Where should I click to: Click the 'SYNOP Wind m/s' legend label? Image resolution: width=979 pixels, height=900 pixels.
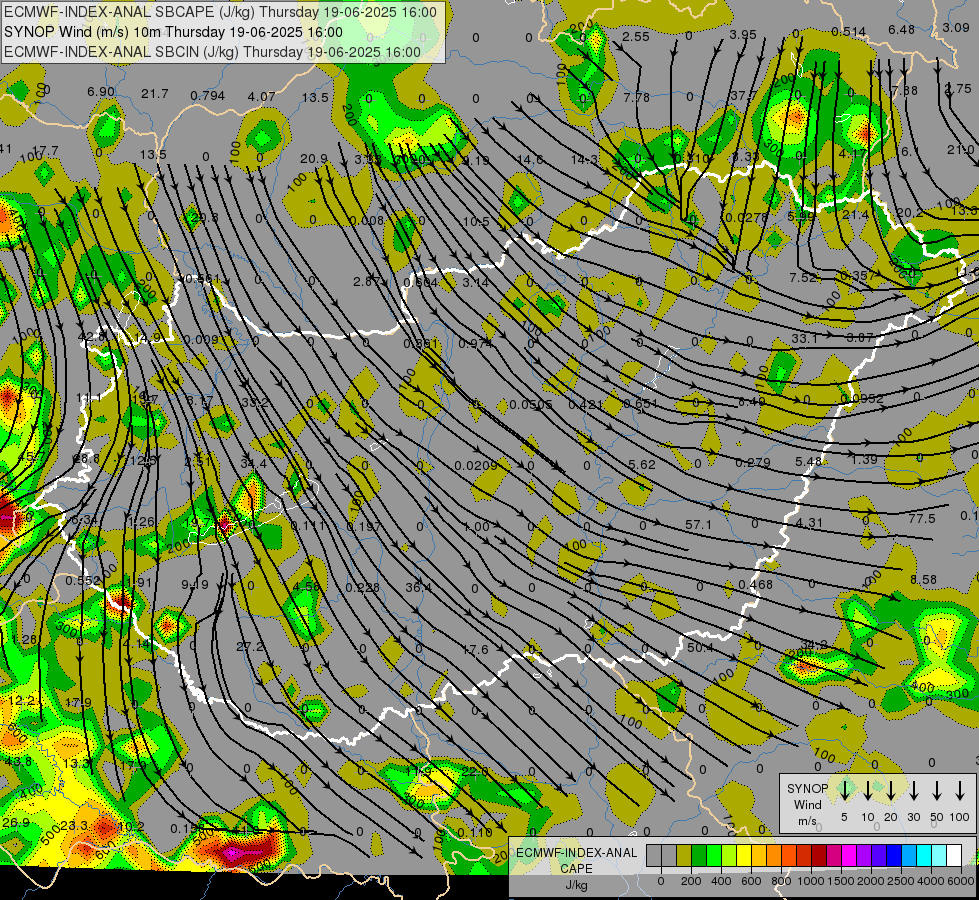pos(807,804)
